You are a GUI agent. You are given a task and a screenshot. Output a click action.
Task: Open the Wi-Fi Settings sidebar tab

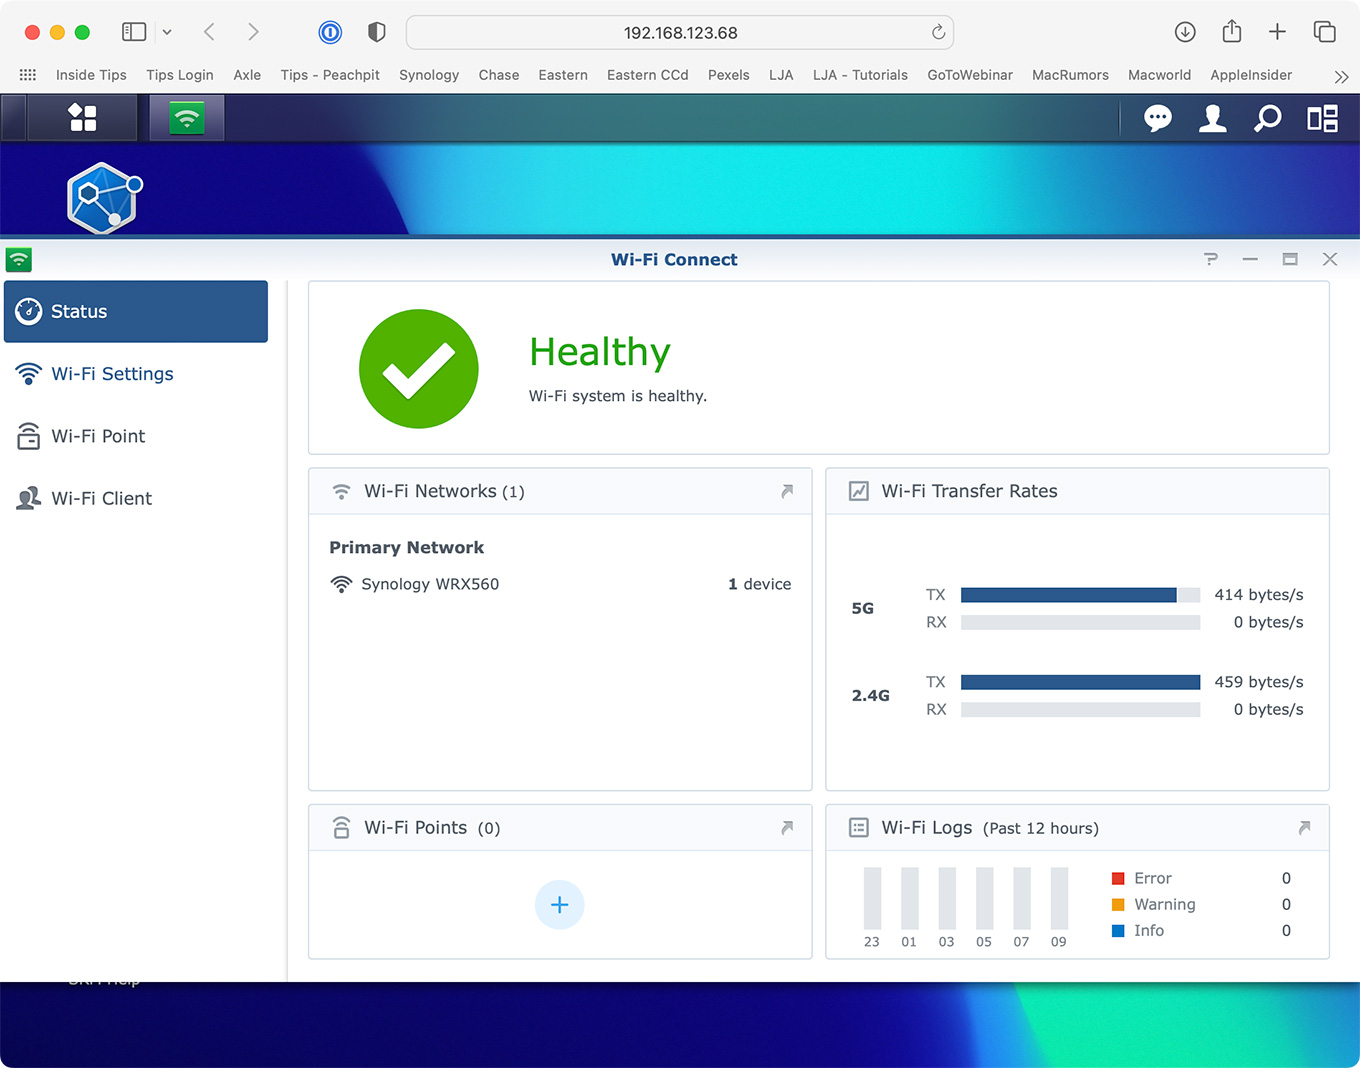pos(112,374)
